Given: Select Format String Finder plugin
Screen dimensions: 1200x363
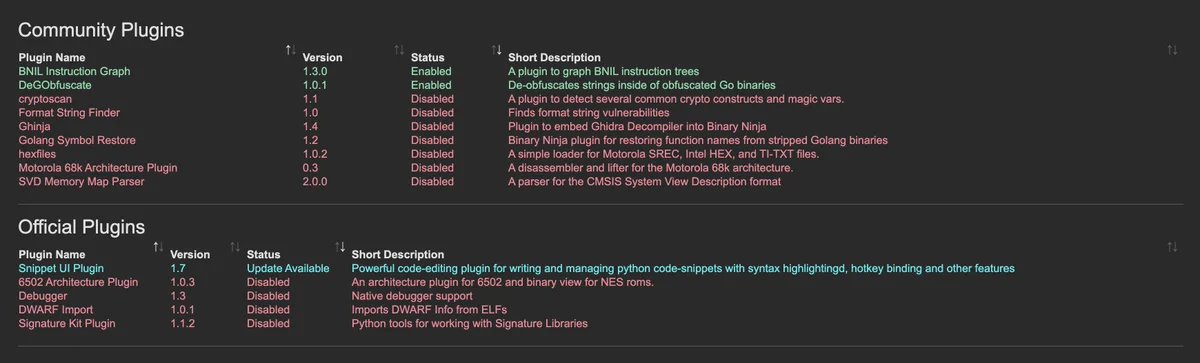Looking at the screenshot, I should 69,113.
